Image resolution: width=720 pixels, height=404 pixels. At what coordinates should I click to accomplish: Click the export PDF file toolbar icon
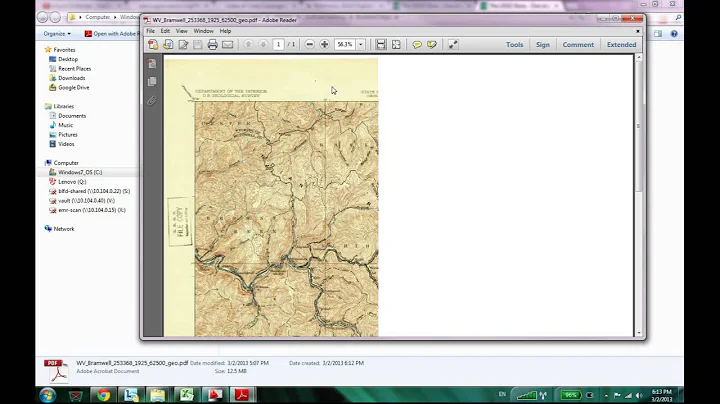(168, 45)
